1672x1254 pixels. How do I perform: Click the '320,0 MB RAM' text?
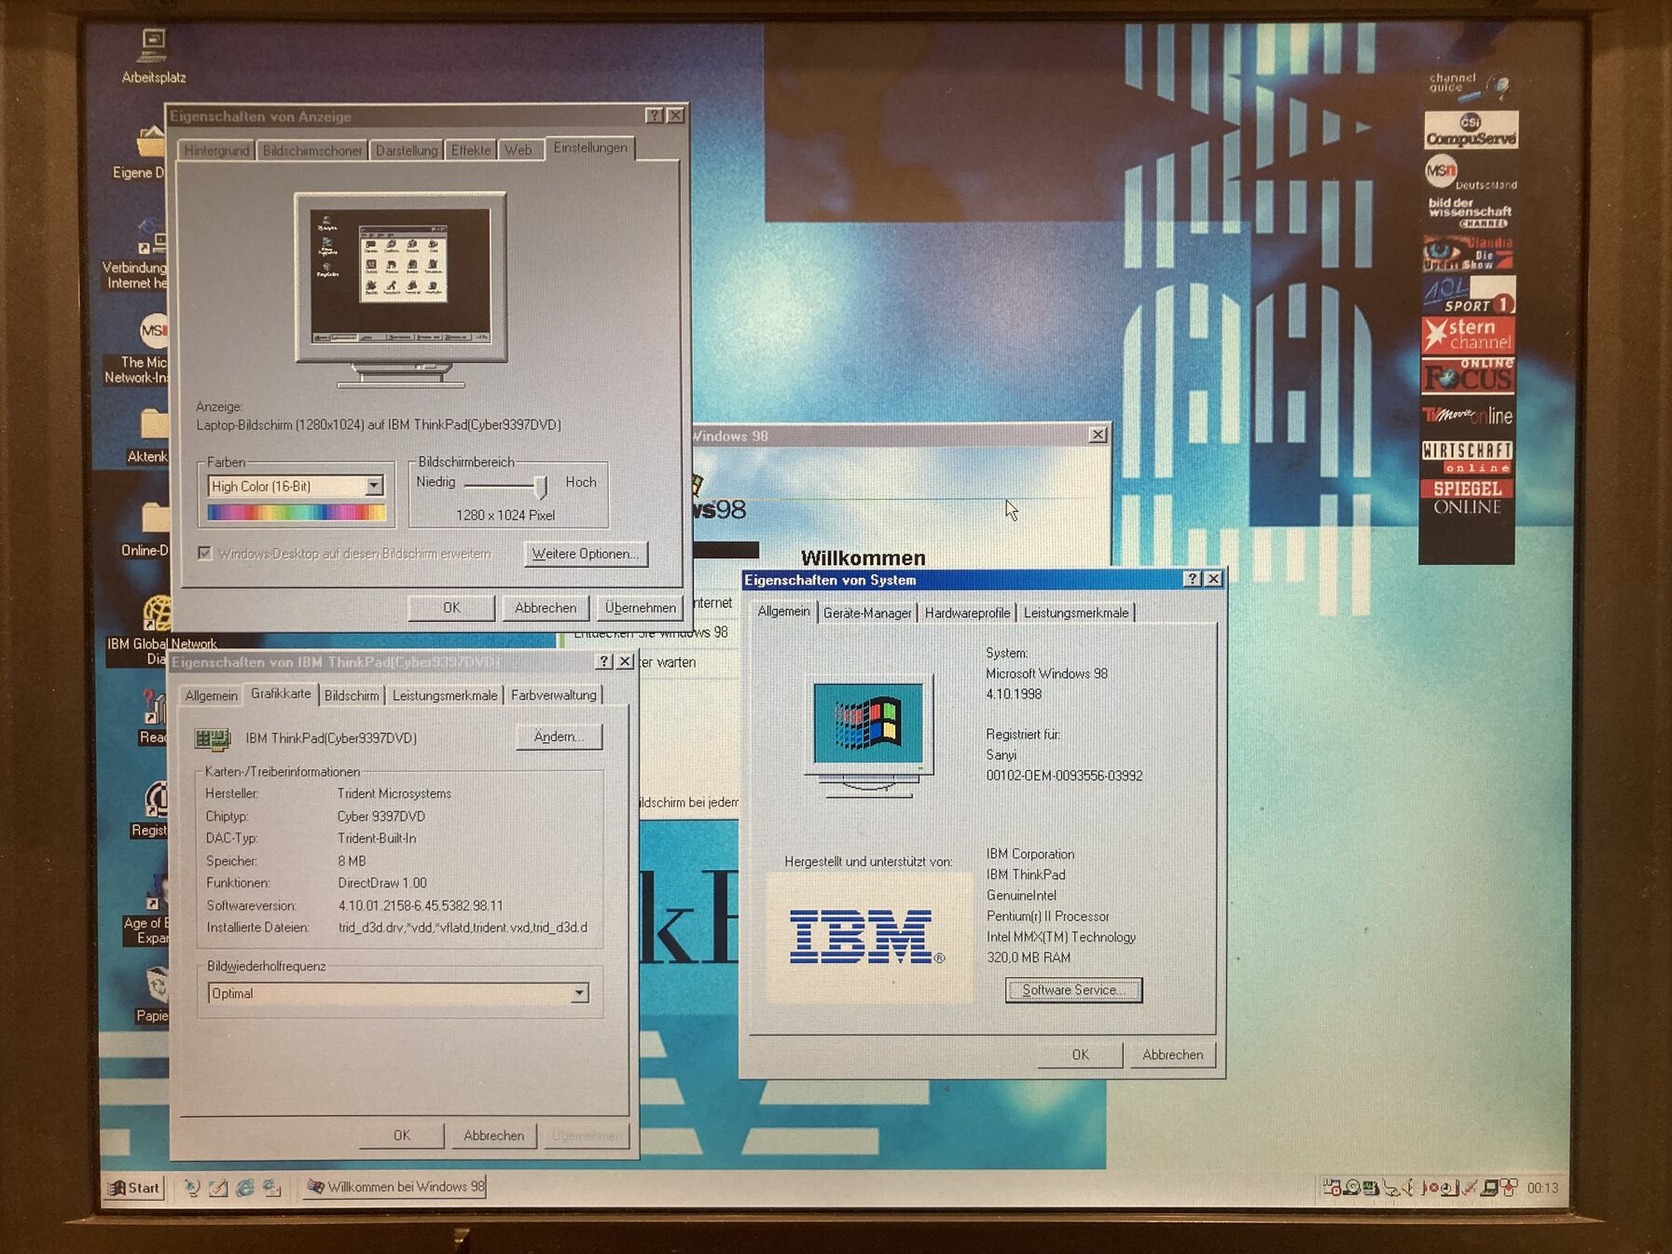tap(1028, 957)
